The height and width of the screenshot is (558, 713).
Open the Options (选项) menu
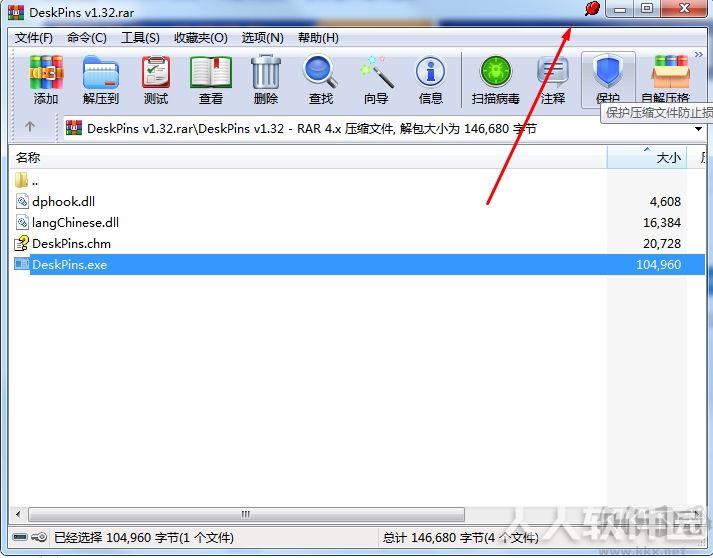click(262, 38)
